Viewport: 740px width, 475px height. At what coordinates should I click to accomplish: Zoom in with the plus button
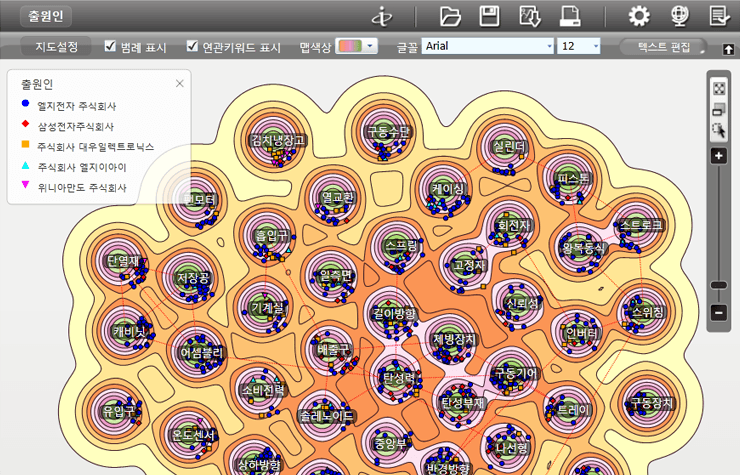coord(718,156)
